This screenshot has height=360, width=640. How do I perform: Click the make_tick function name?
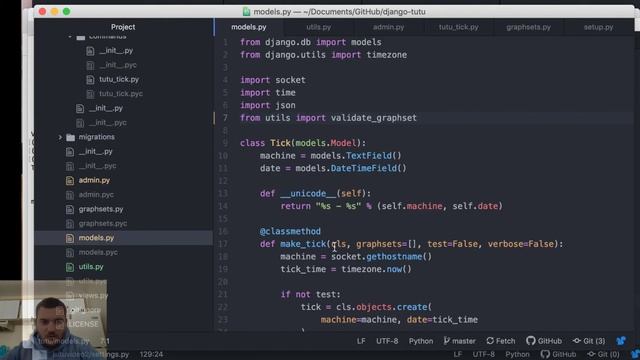coord(303,244)
